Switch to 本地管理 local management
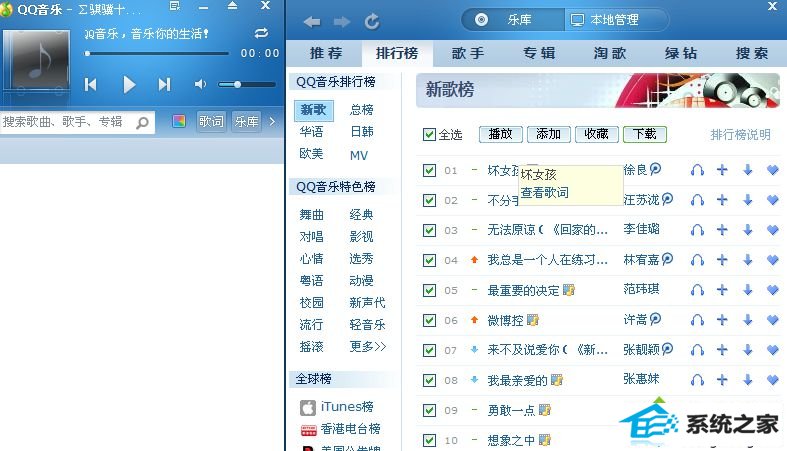Screen dimensions: 787x451 616,20
